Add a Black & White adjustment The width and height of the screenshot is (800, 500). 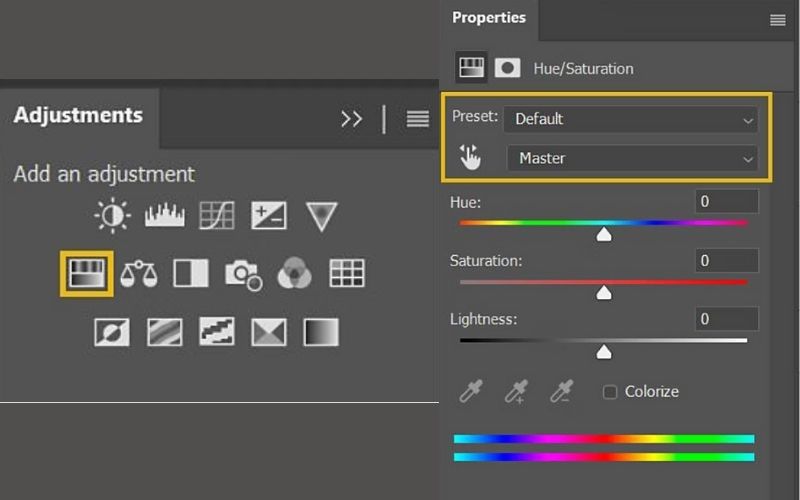(191, 273)
